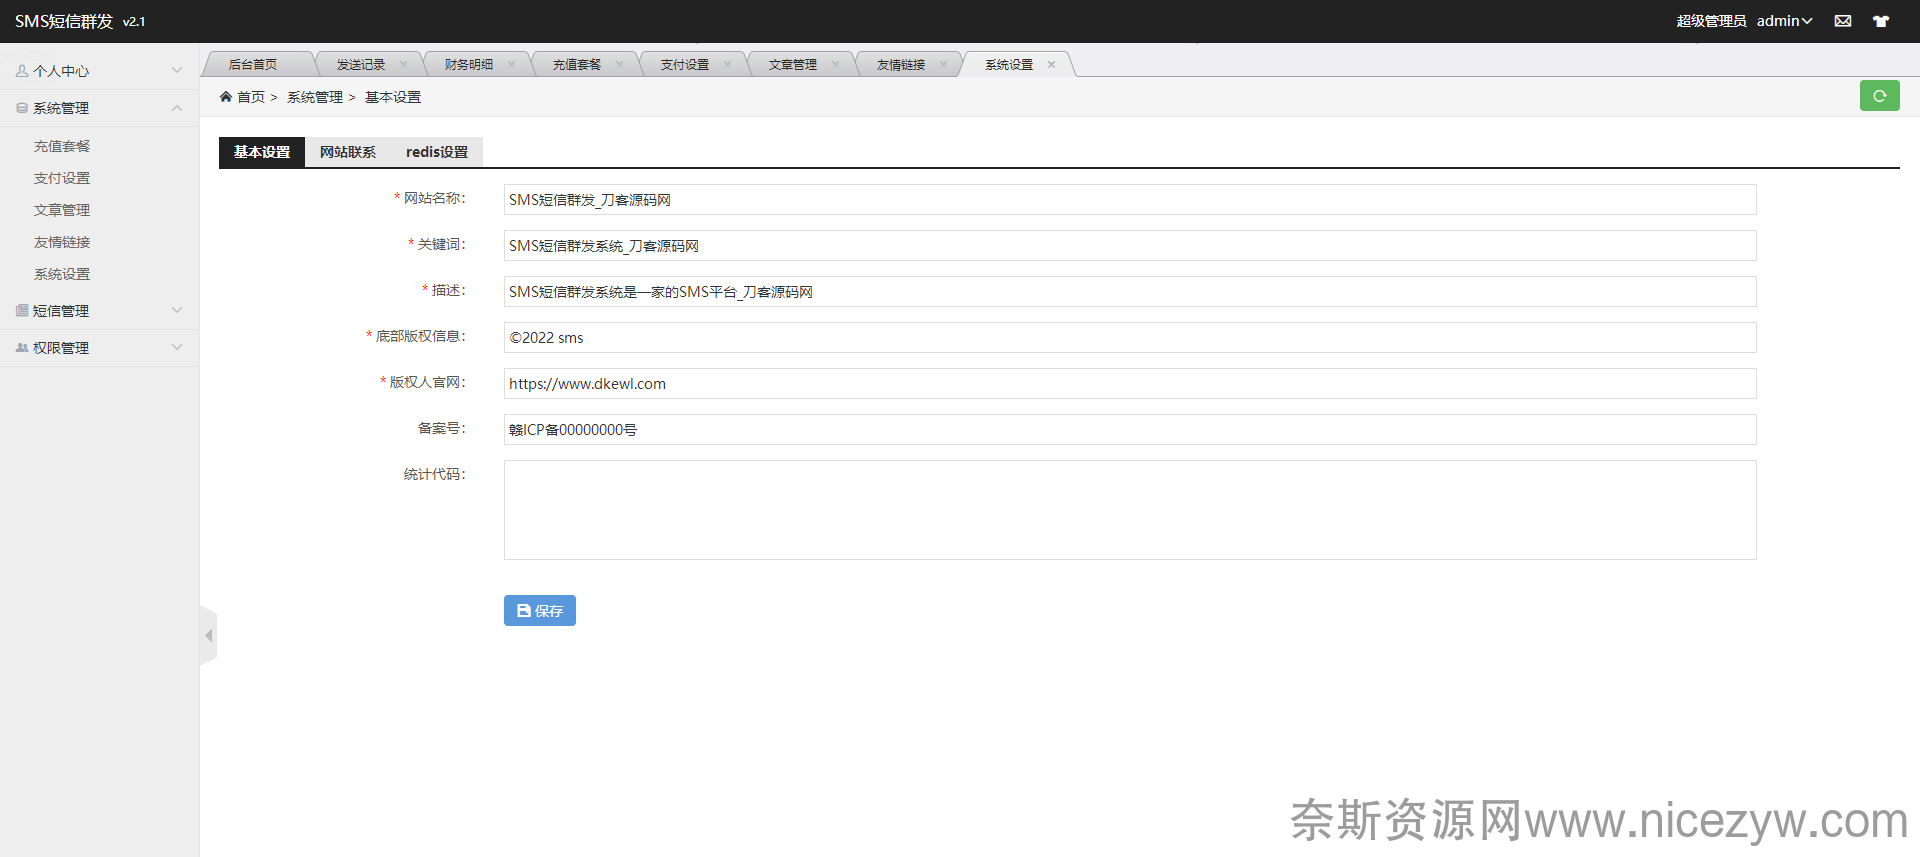Select the 基本设置 settings tab
Image resolution: width=1920 pixels, height=857 pixels.
coord(262,152)
